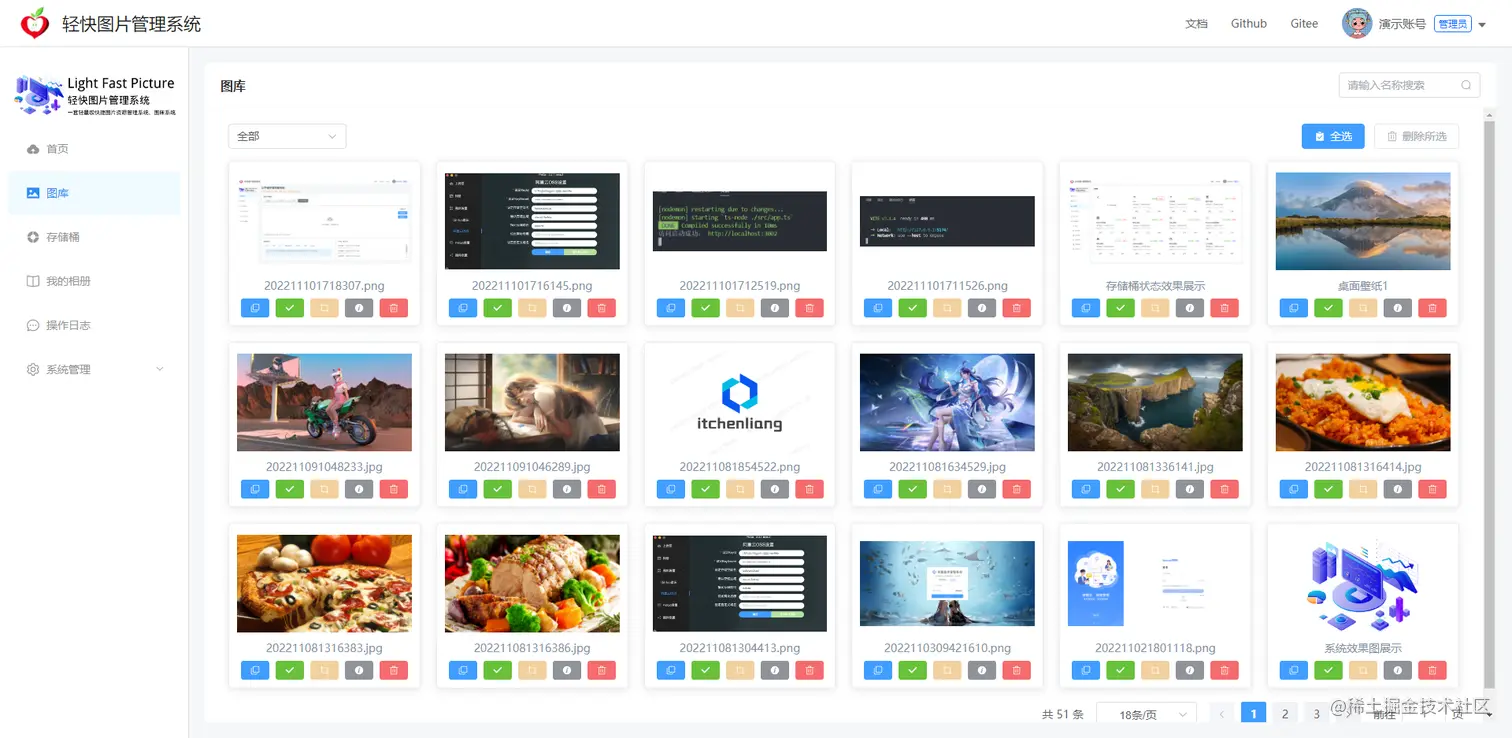Image resolution: width=1512 pixels, height=738 pixels.
Task: Click the 请输入名称搜索 search field
Action: click(x=1409, y=85)
